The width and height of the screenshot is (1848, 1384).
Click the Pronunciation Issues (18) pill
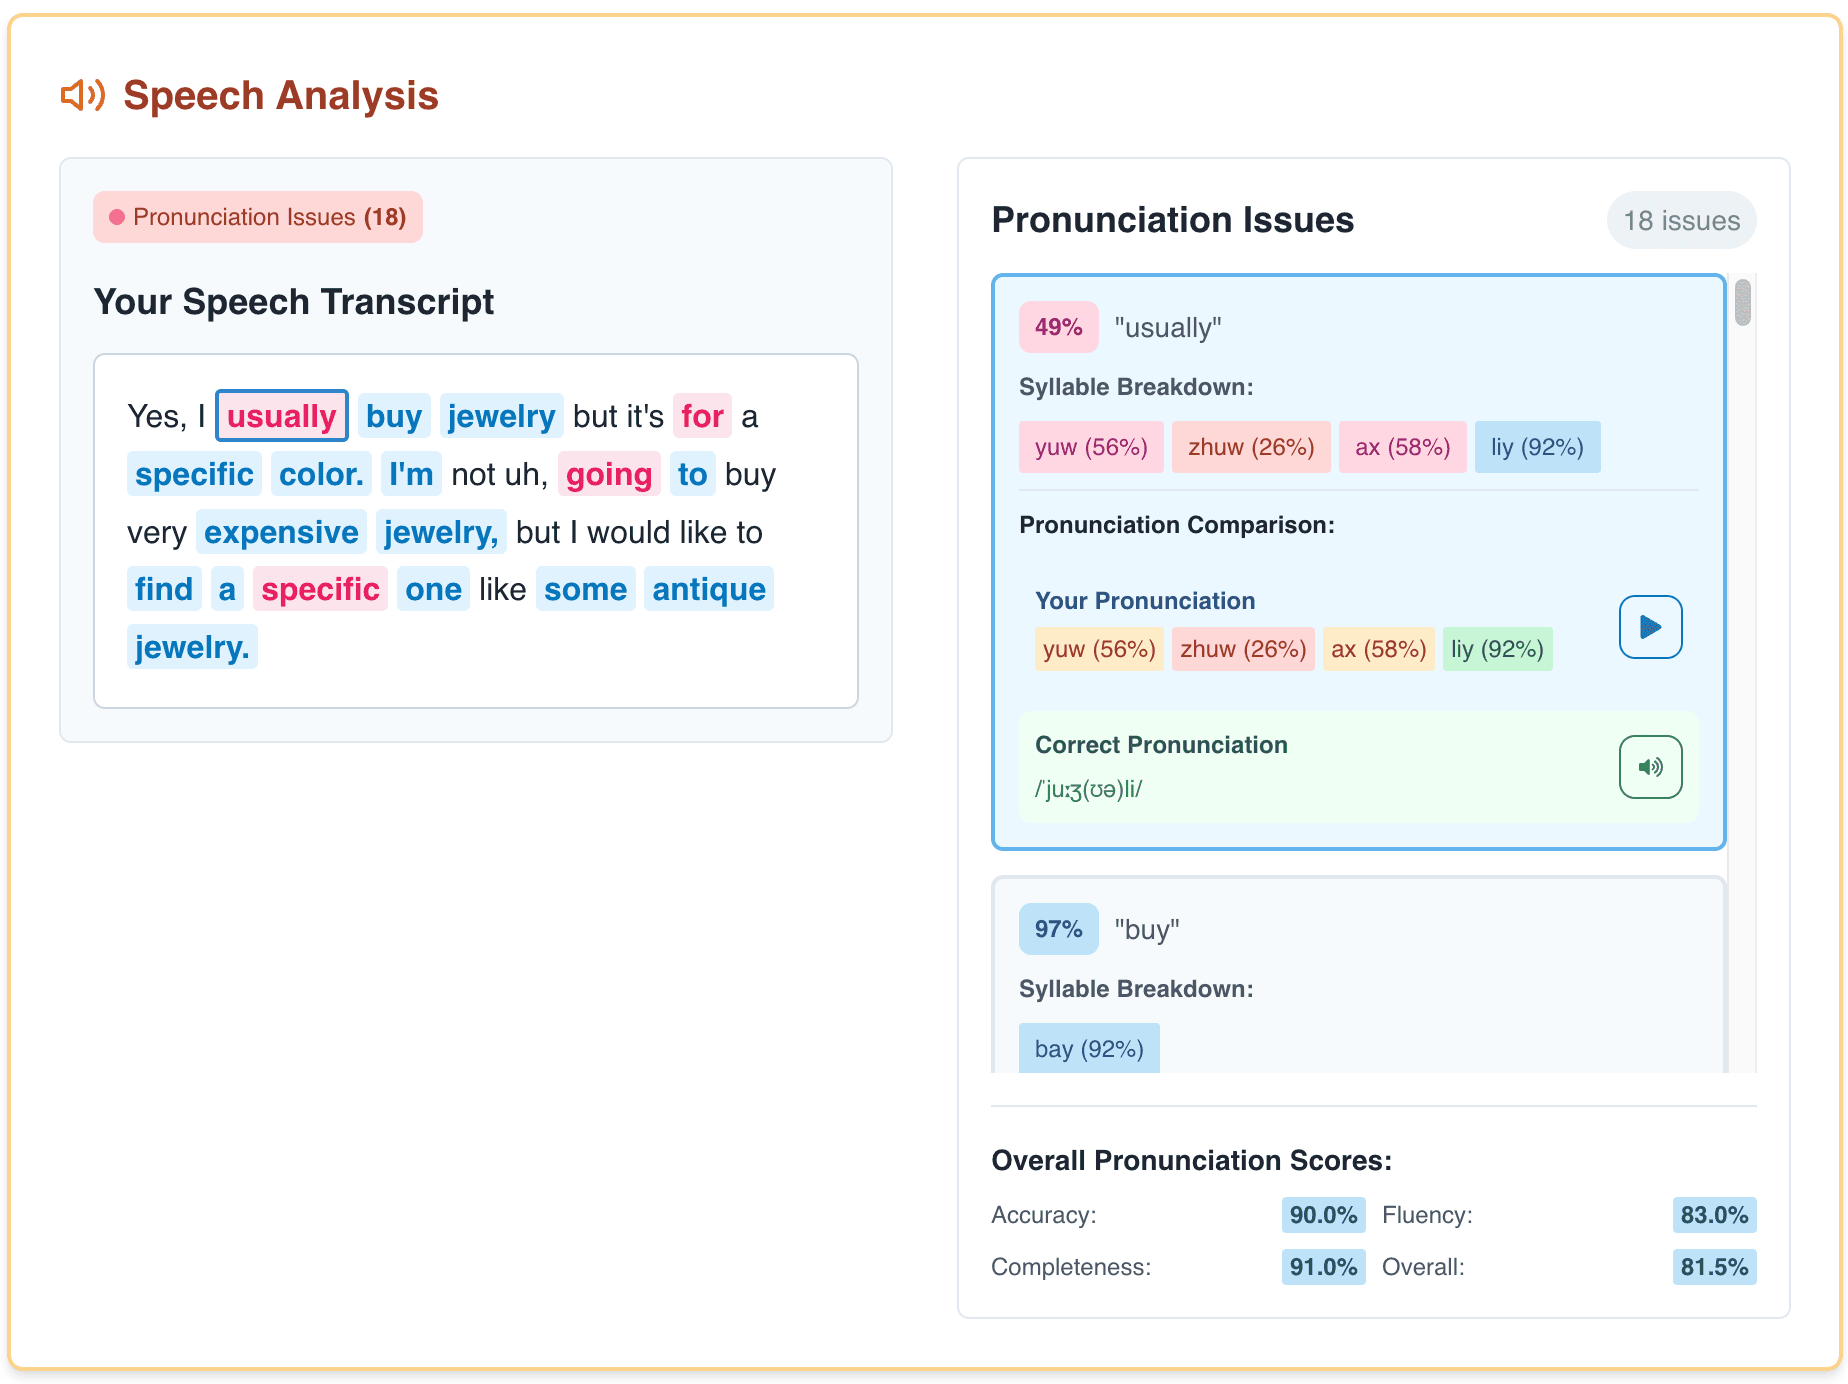point(257,217)
